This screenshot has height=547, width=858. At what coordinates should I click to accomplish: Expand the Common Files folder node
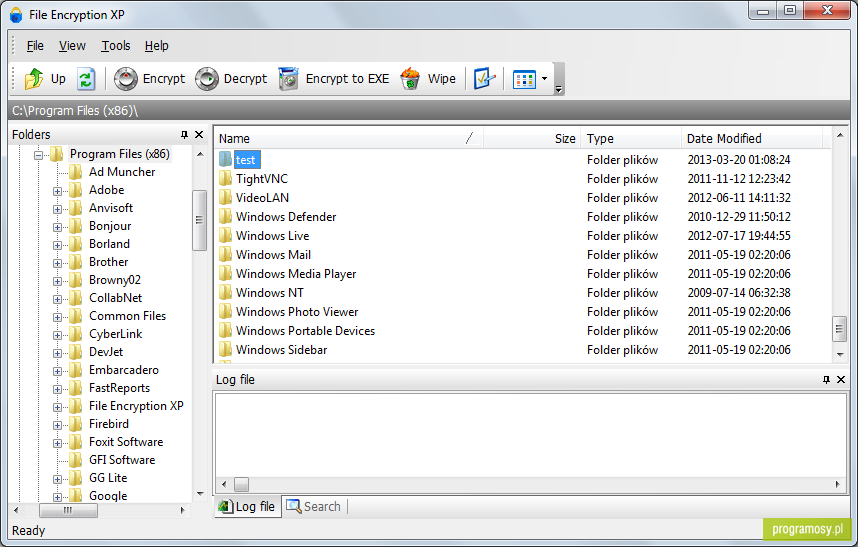57,318
